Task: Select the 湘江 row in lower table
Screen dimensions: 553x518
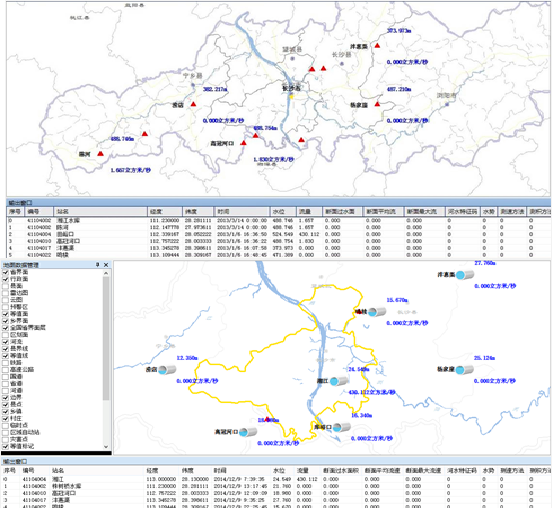Action: 276,479
